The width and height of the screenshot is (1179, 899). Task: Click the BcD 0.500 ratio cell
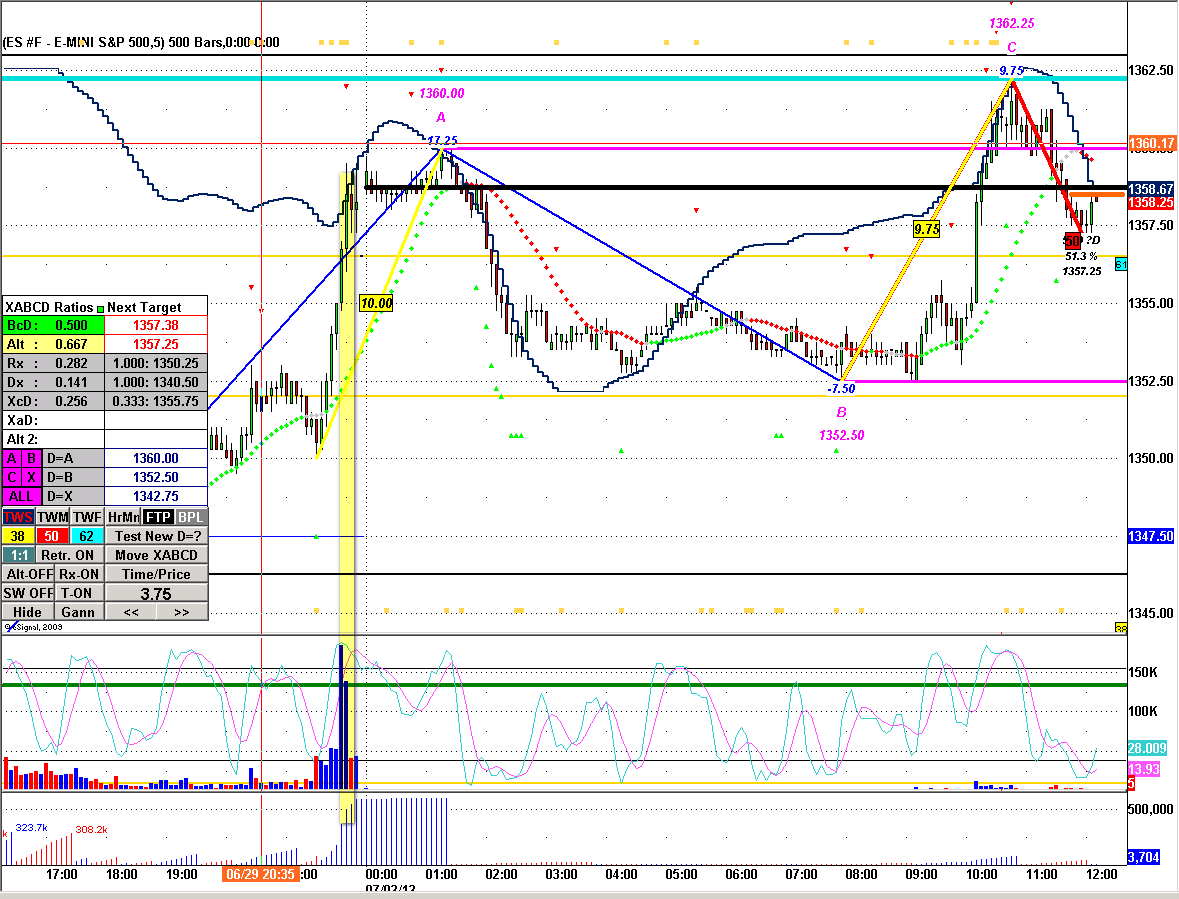tap(53, 325)
